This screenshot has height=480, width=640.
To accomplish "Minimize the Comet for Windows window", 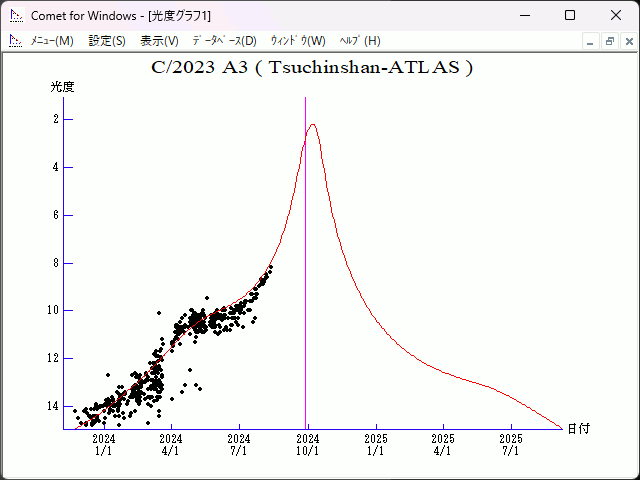I will point(525,16).
